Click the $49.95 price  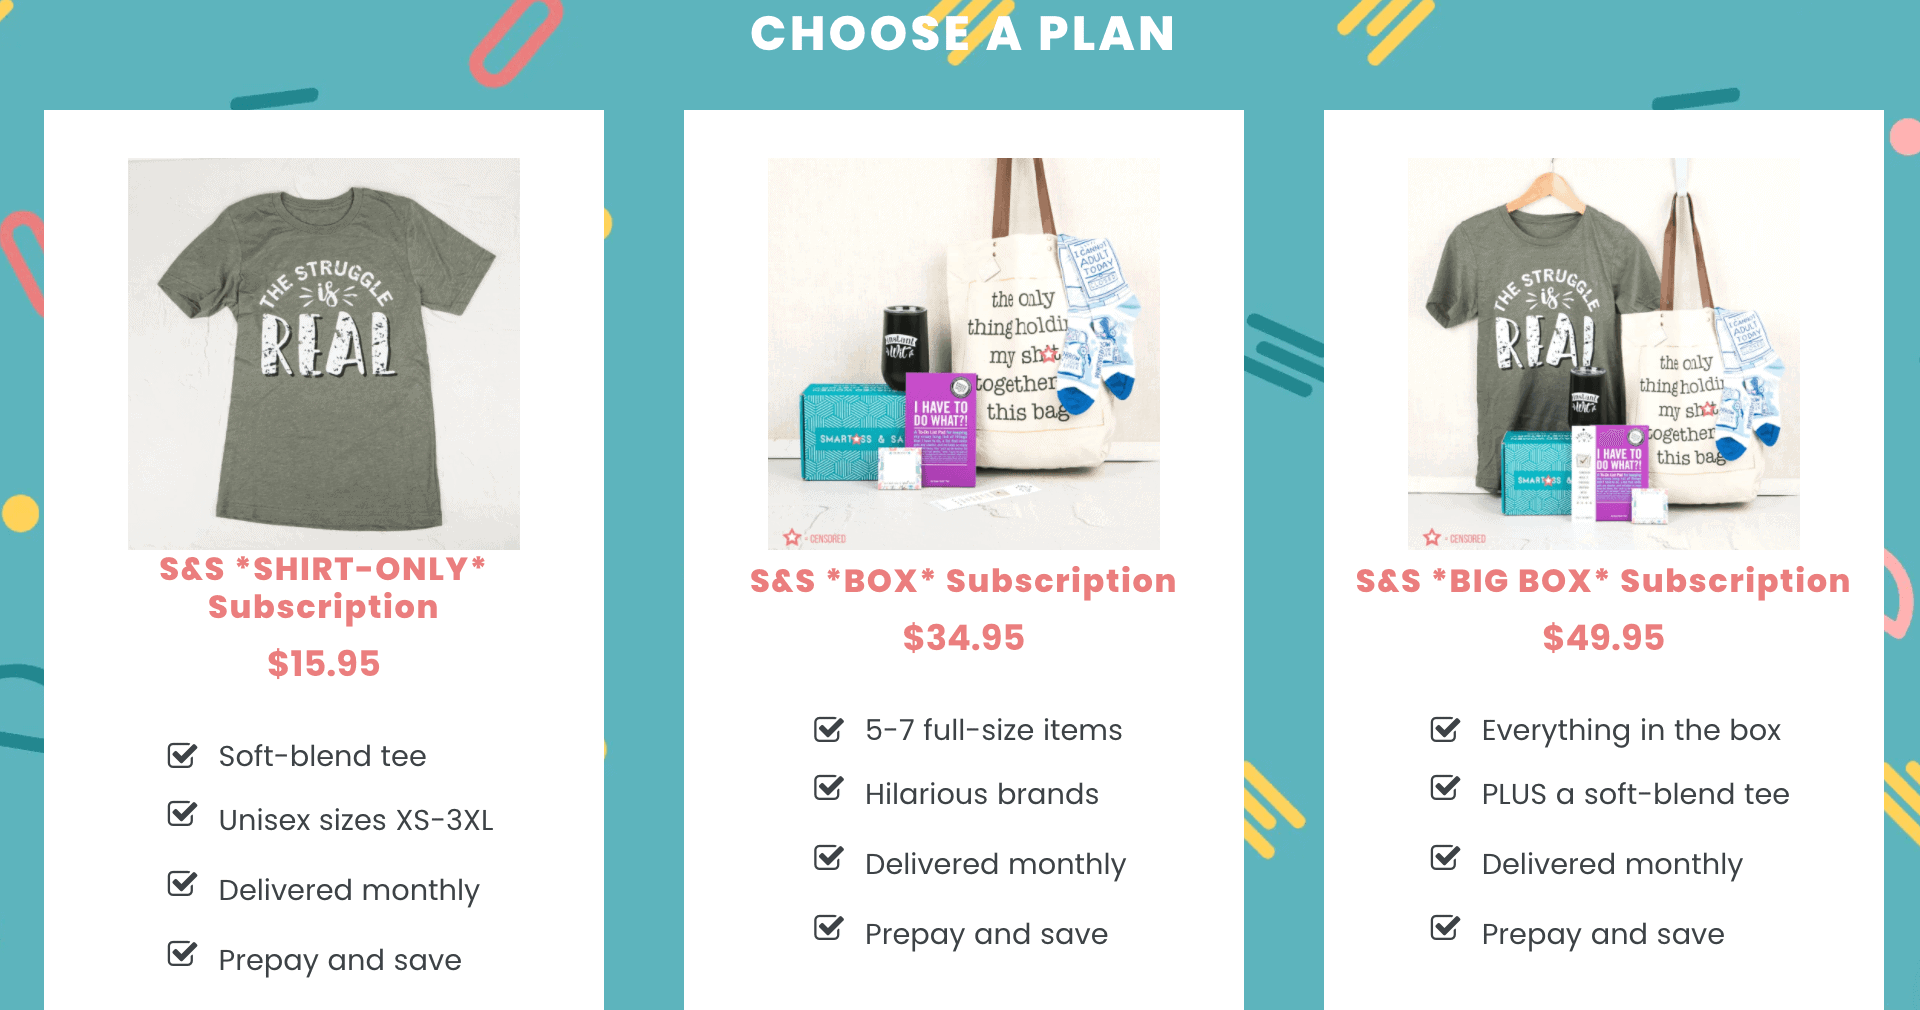pyautogui.click(x=1604, y=638)
